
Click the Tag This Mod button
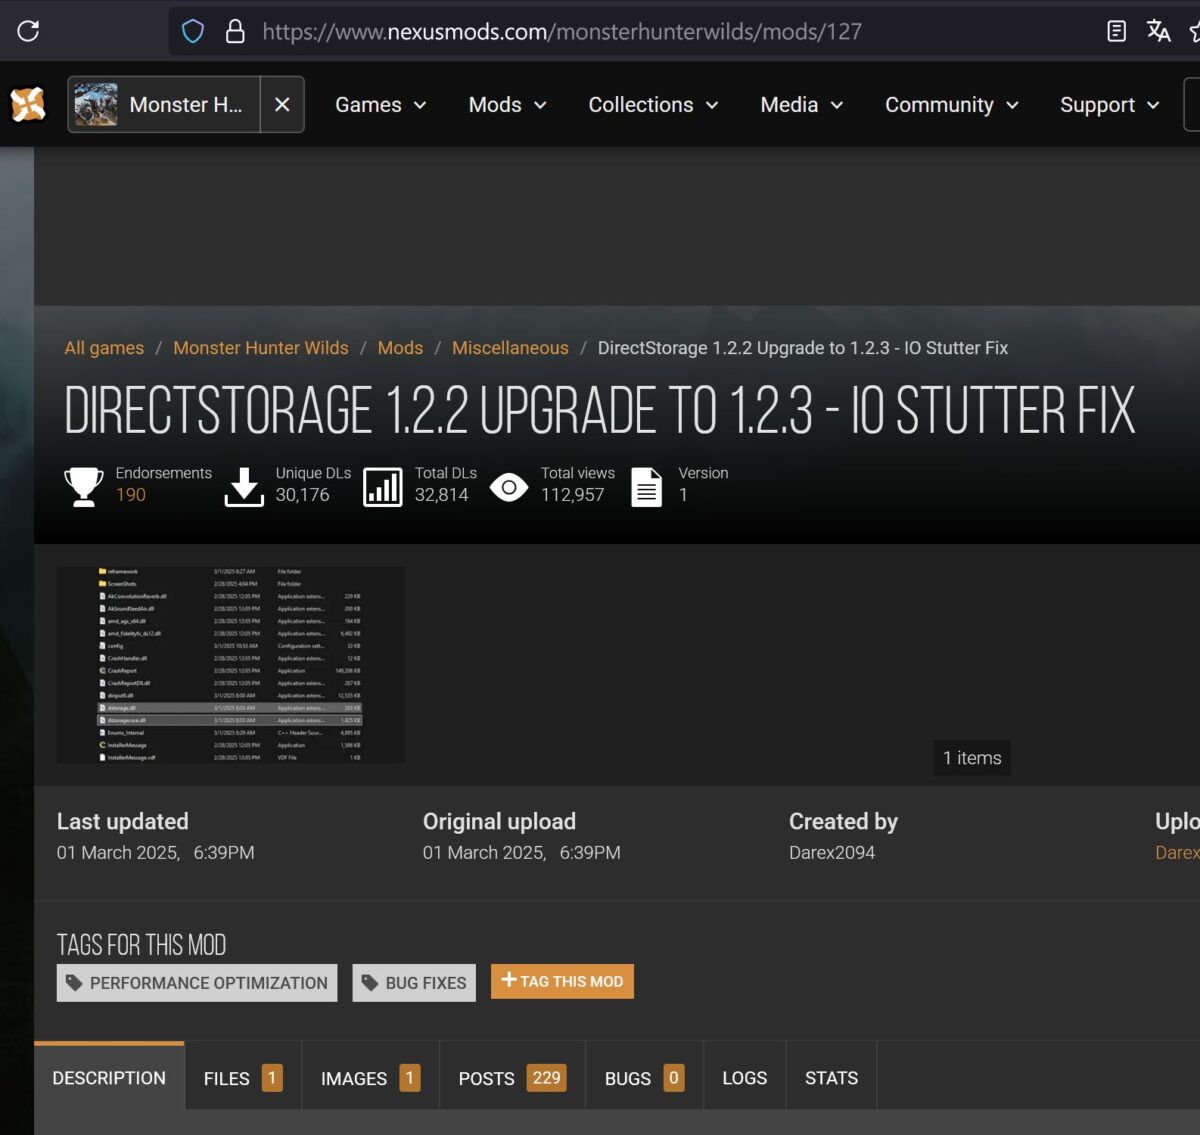[x=562, y=982]
